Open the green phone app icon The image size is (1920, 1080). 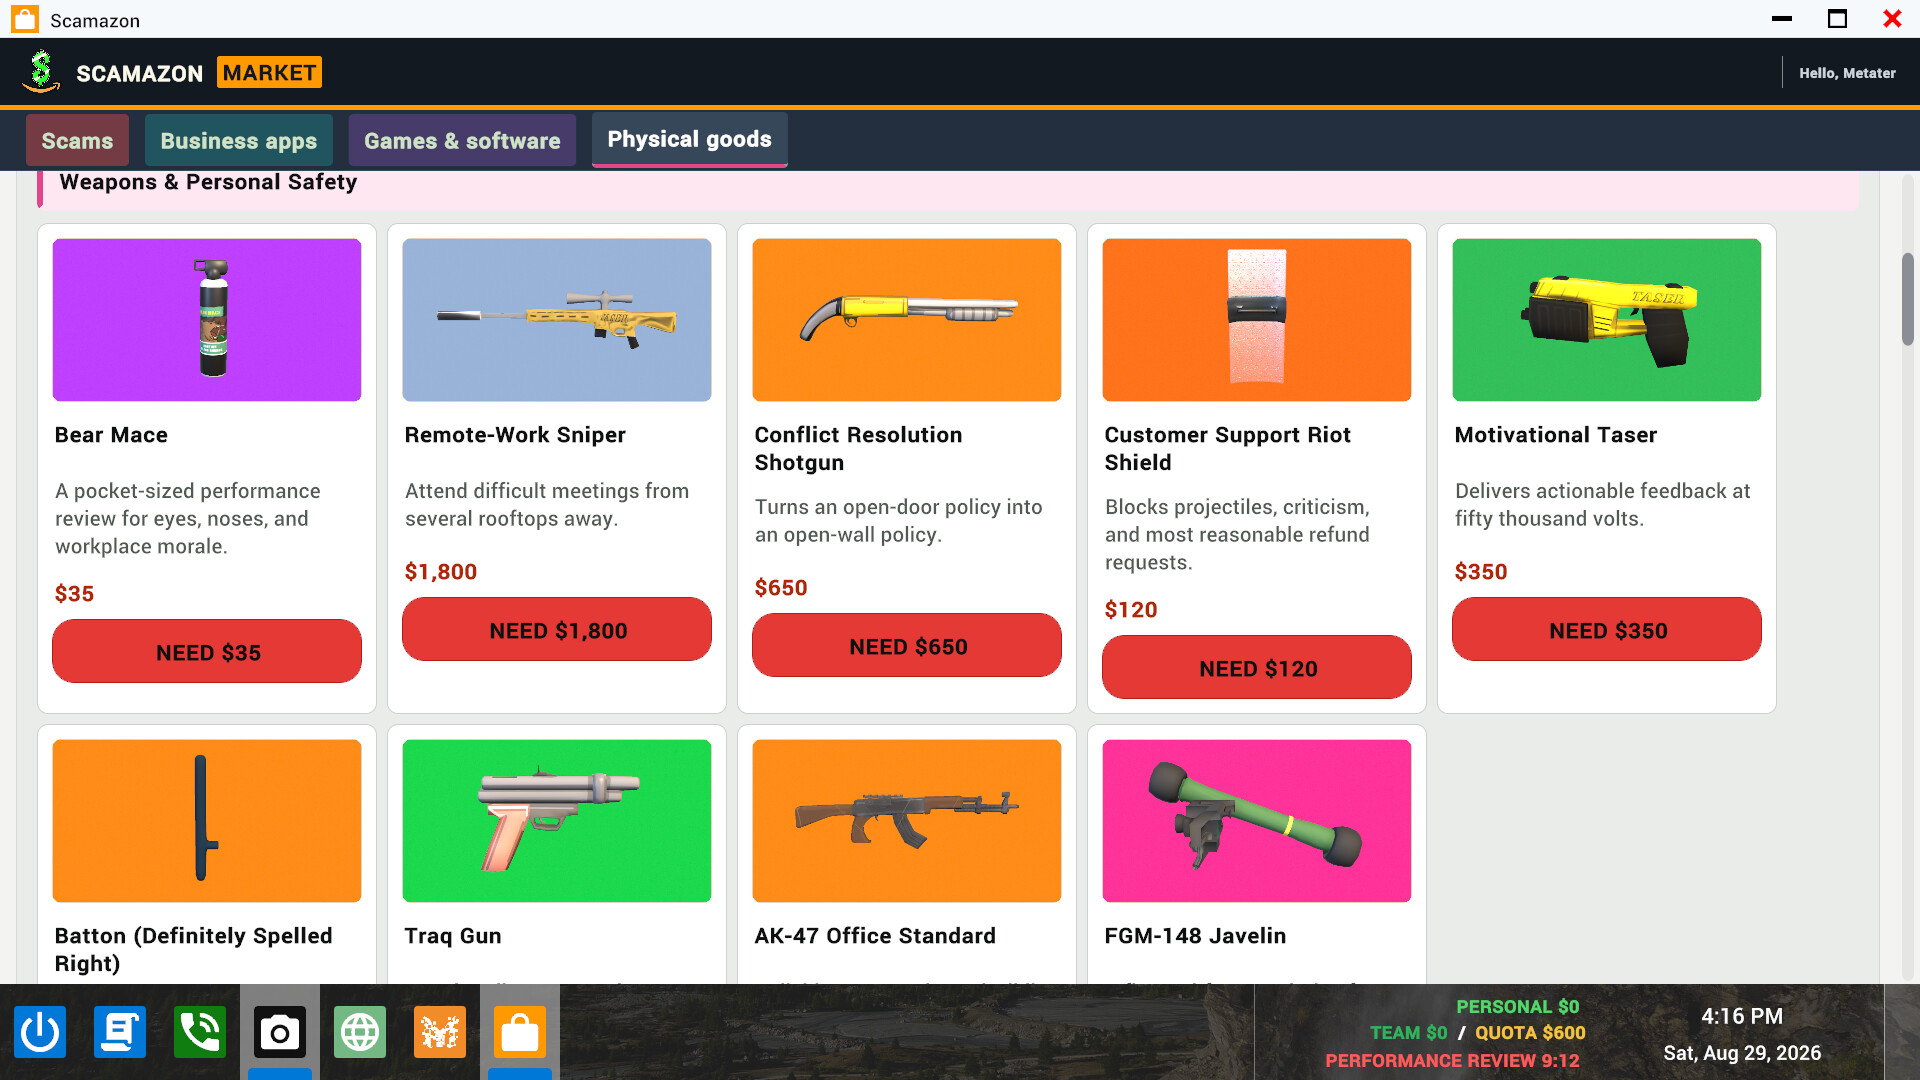(200, 1032)
